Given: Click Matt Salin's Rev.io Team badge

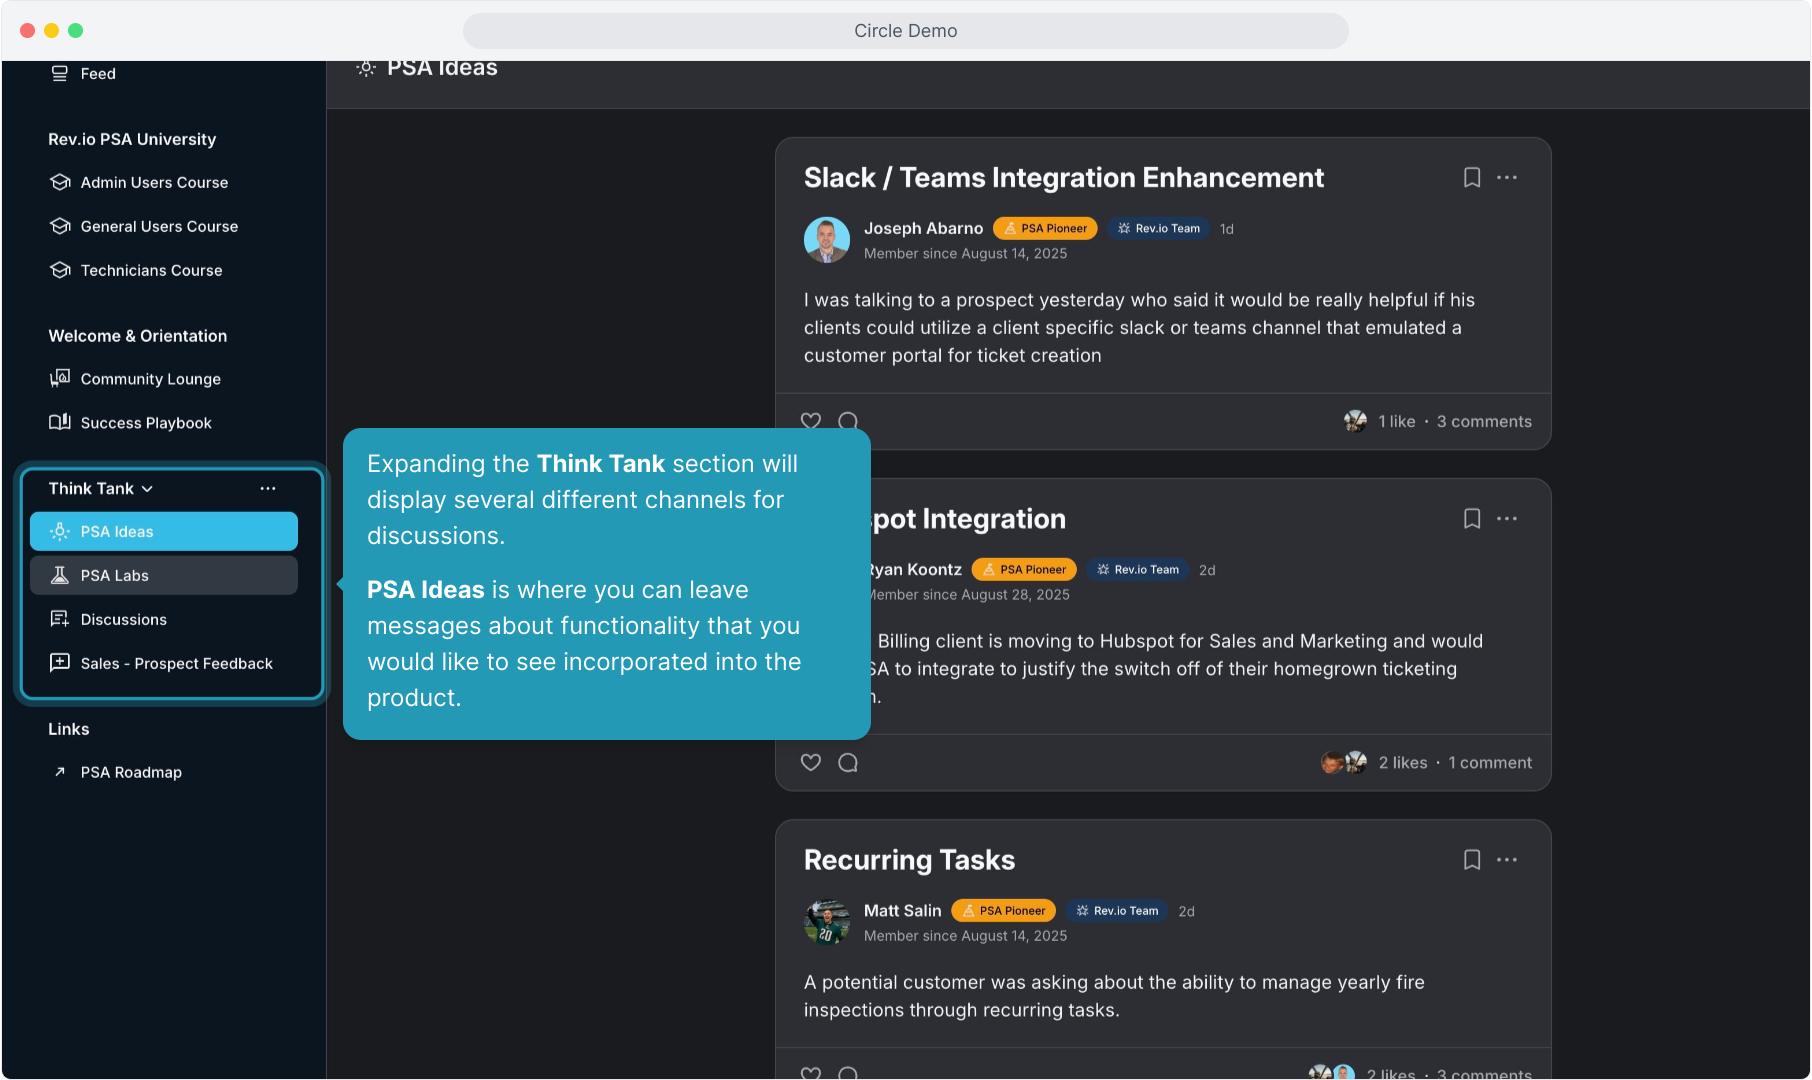Looking at the screenshot, I should [1117, 911].
